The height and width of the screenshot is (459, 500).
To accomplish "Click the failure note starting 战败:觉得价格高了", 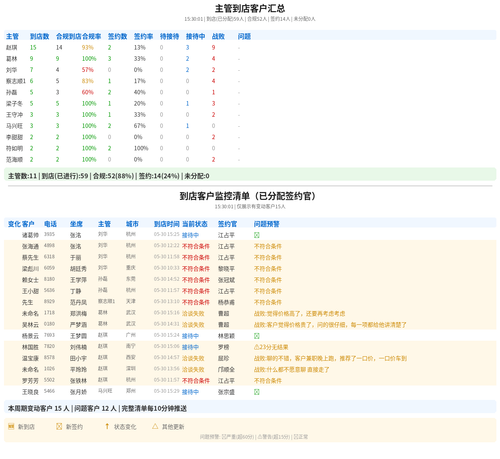I will (x=299, y=314).
